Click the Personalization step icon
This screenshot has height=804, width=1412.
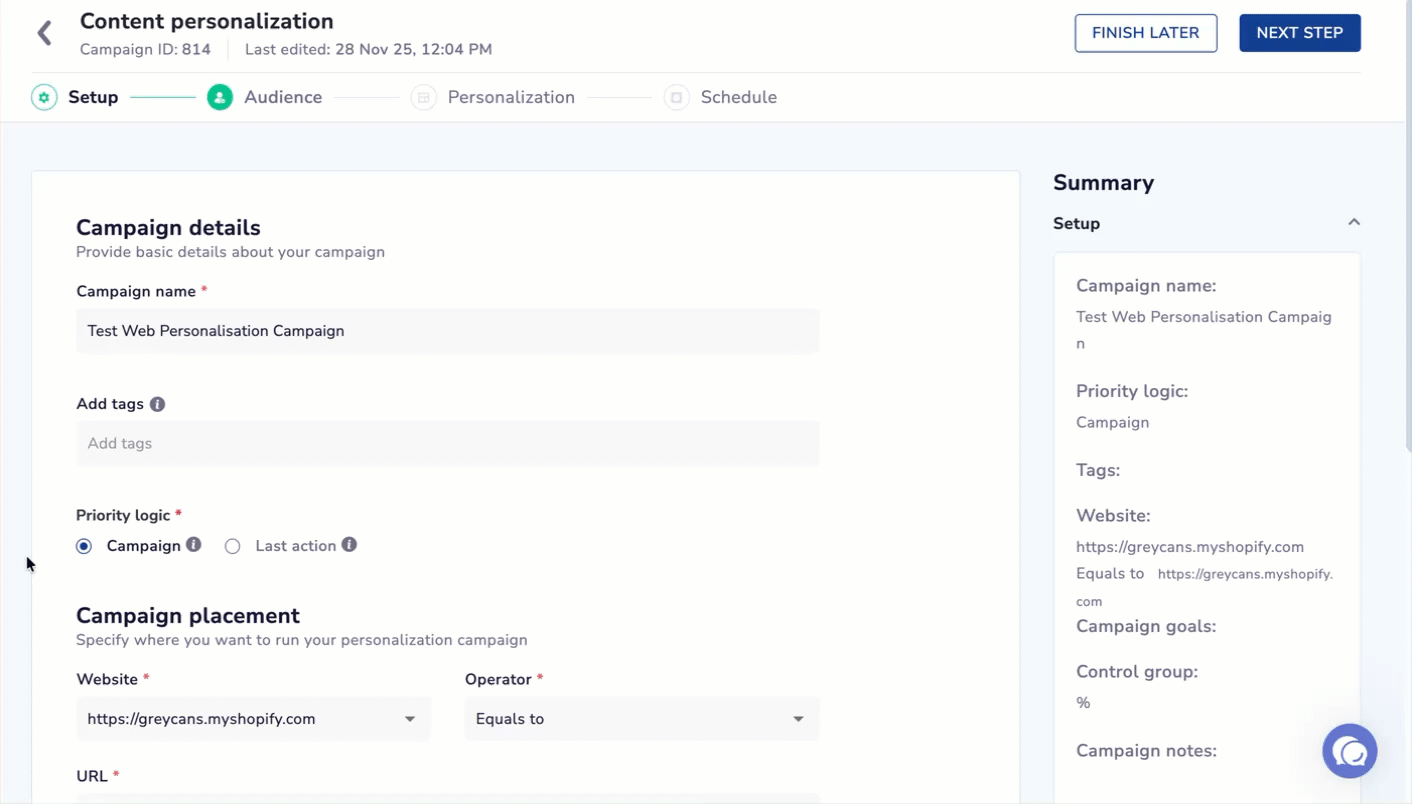coord(424,97)
